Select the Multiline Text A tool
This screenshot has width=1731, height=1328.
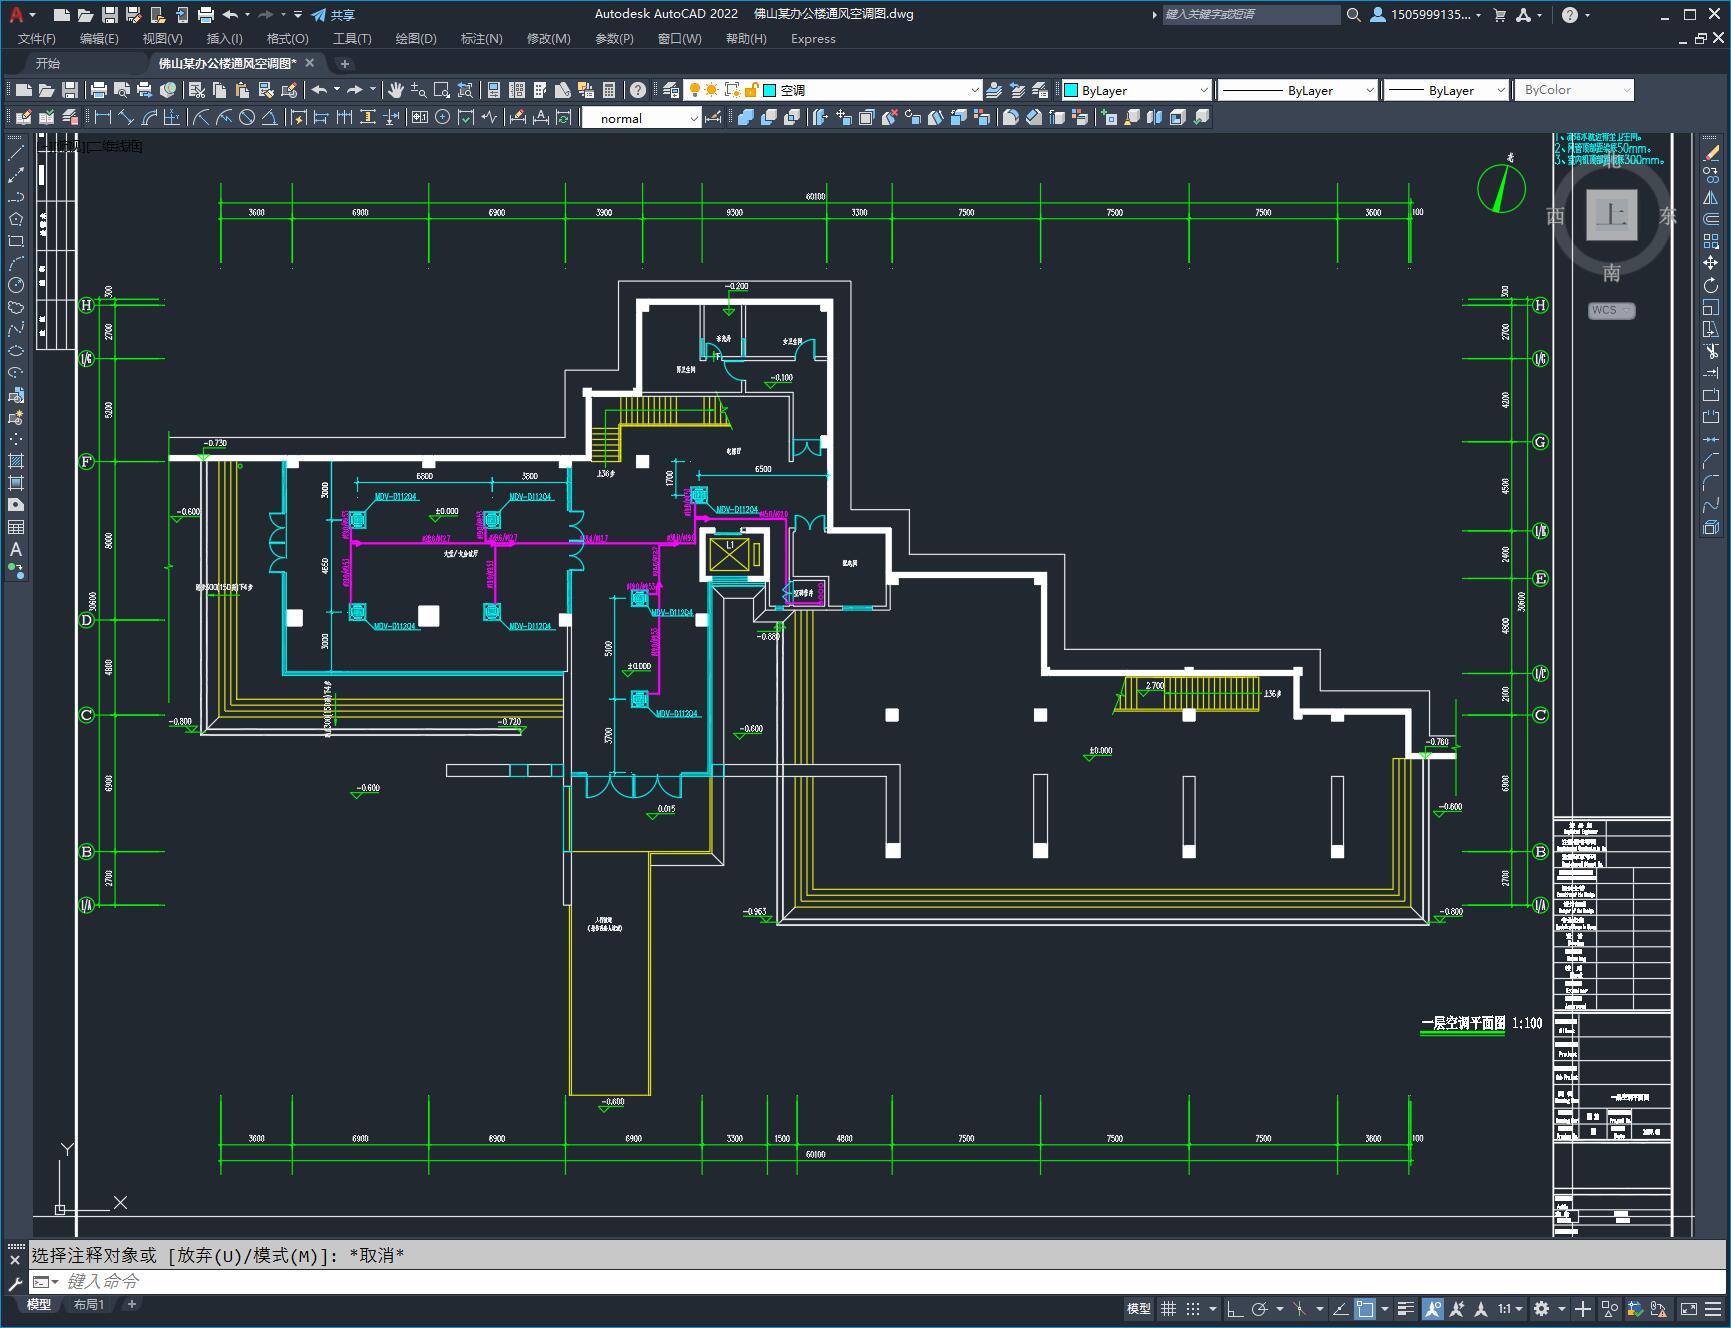coord(16,549)
